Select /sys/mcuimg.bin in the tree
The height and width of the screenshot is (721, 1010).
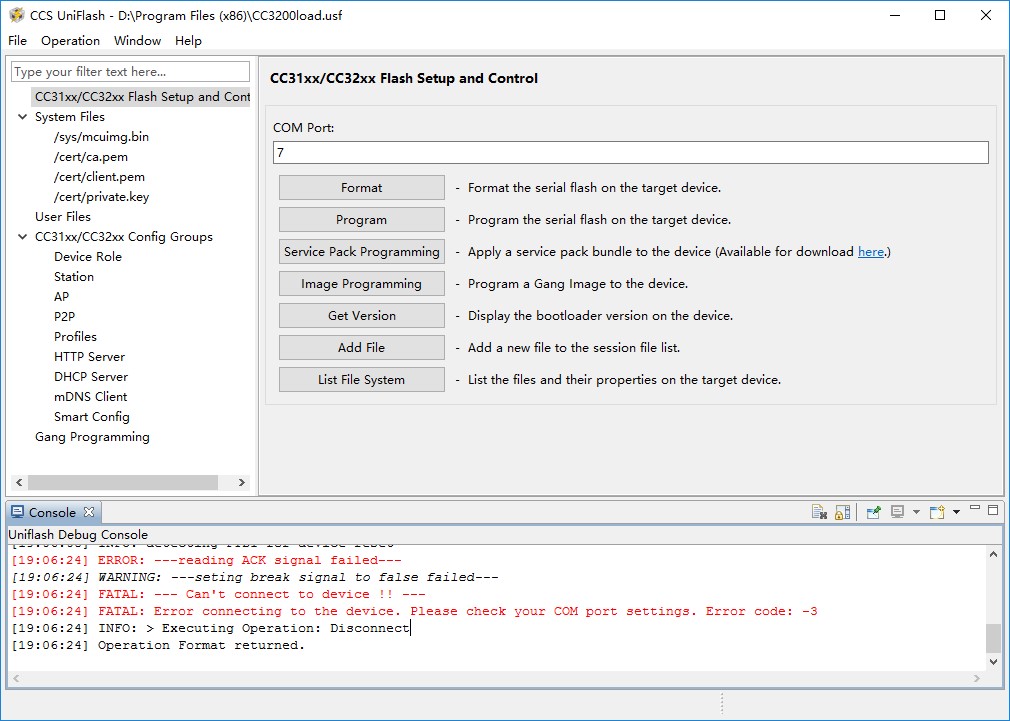[x=101, y=137]
